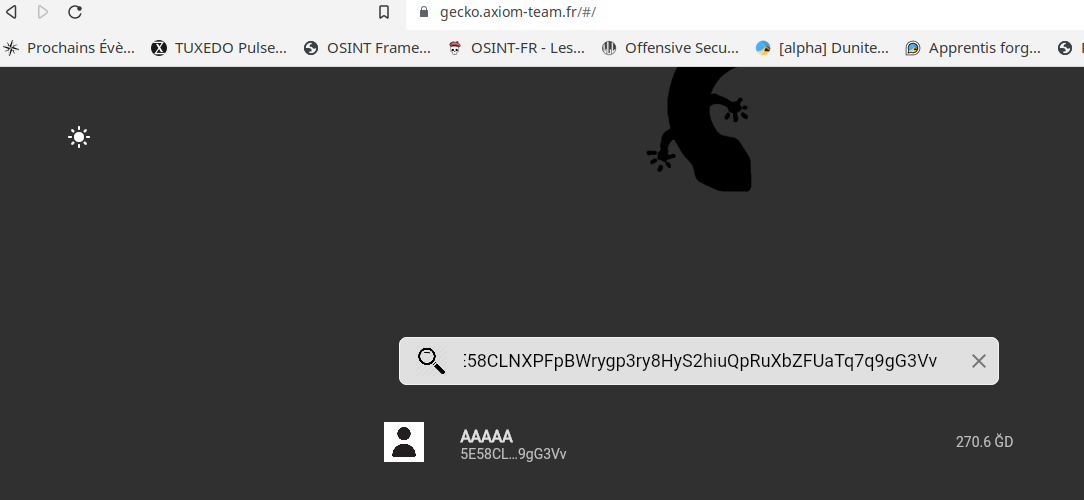
Task: Open the TUXEDO Pulse... bookmark
Action: 218,48
